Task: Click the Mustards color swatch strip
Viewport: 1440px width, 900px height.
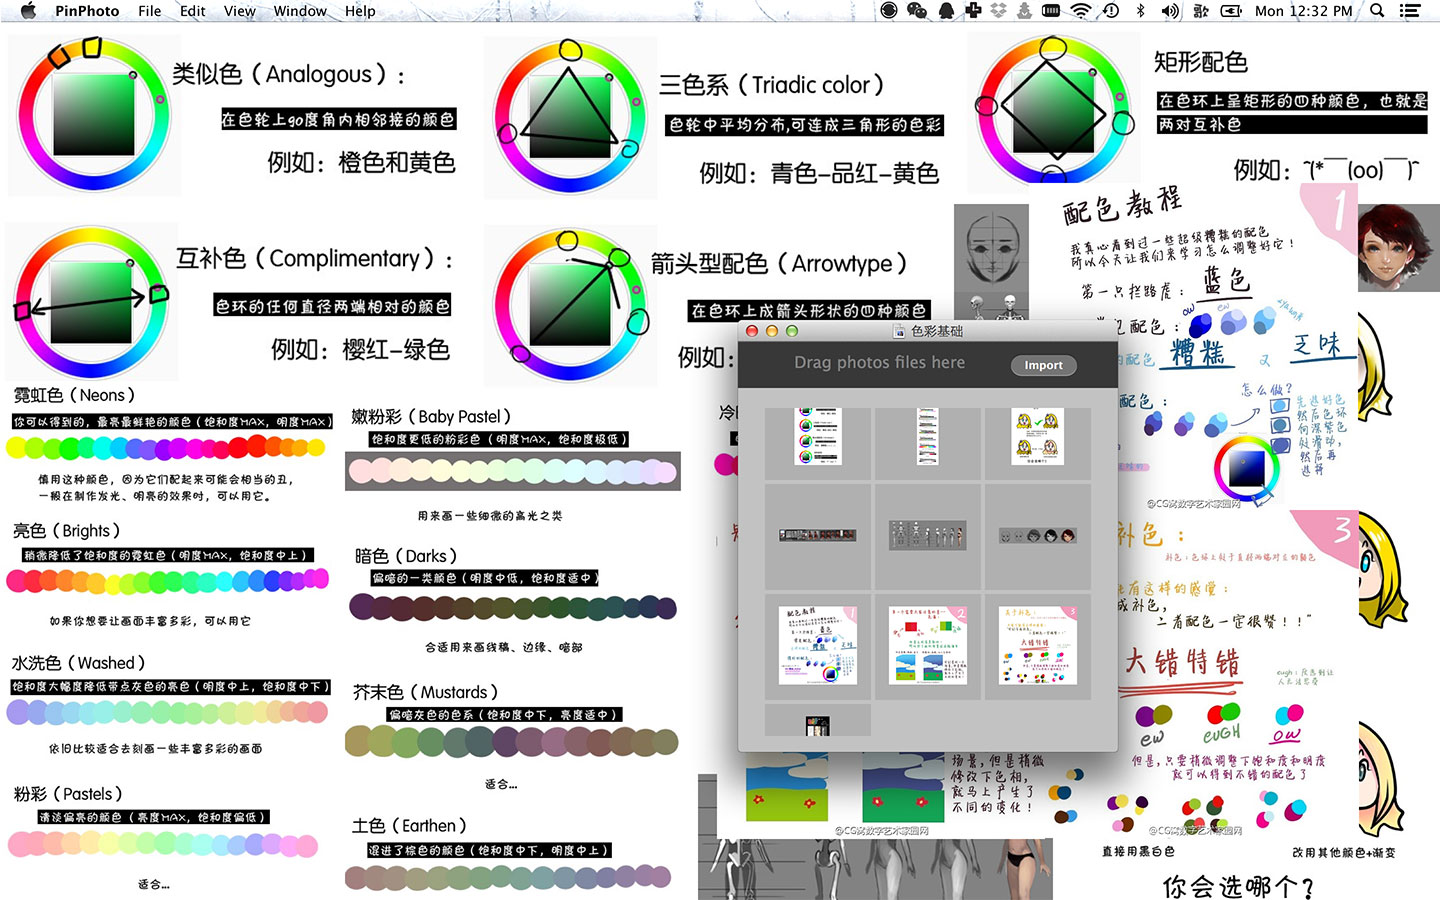Action: pos(512,741)
